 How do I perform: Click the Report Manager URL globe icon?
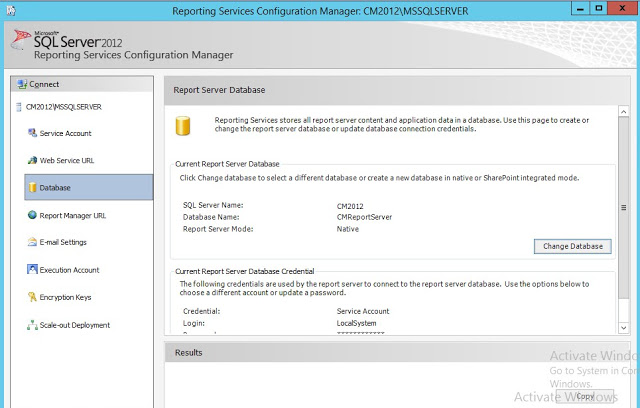pos(32,215)
